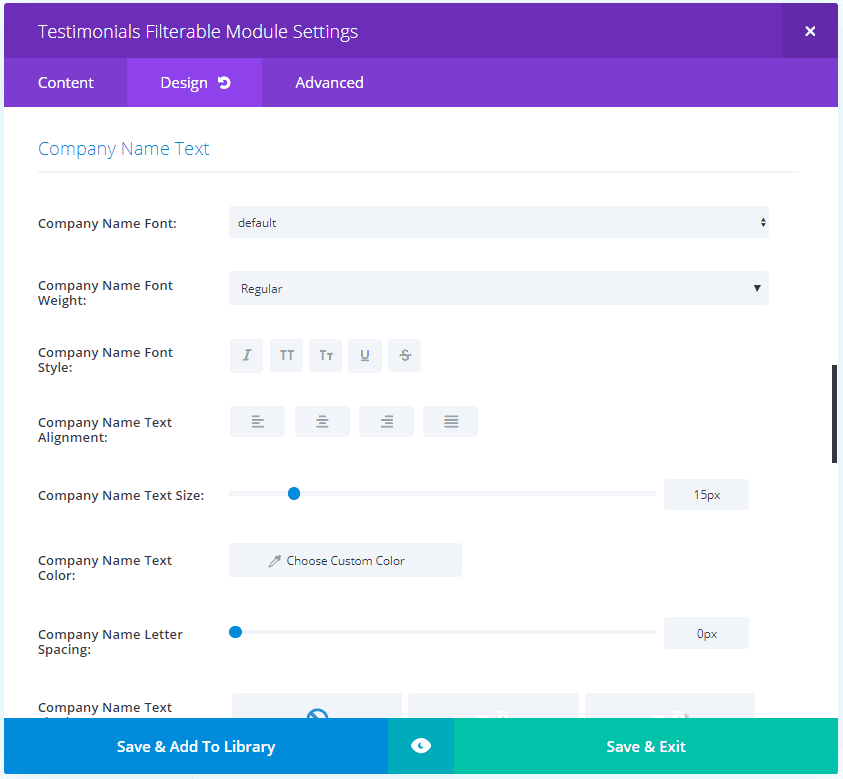Toggle strikethrough font style
843x779 pixels.
pyautogui.click(x=405, y=356)
